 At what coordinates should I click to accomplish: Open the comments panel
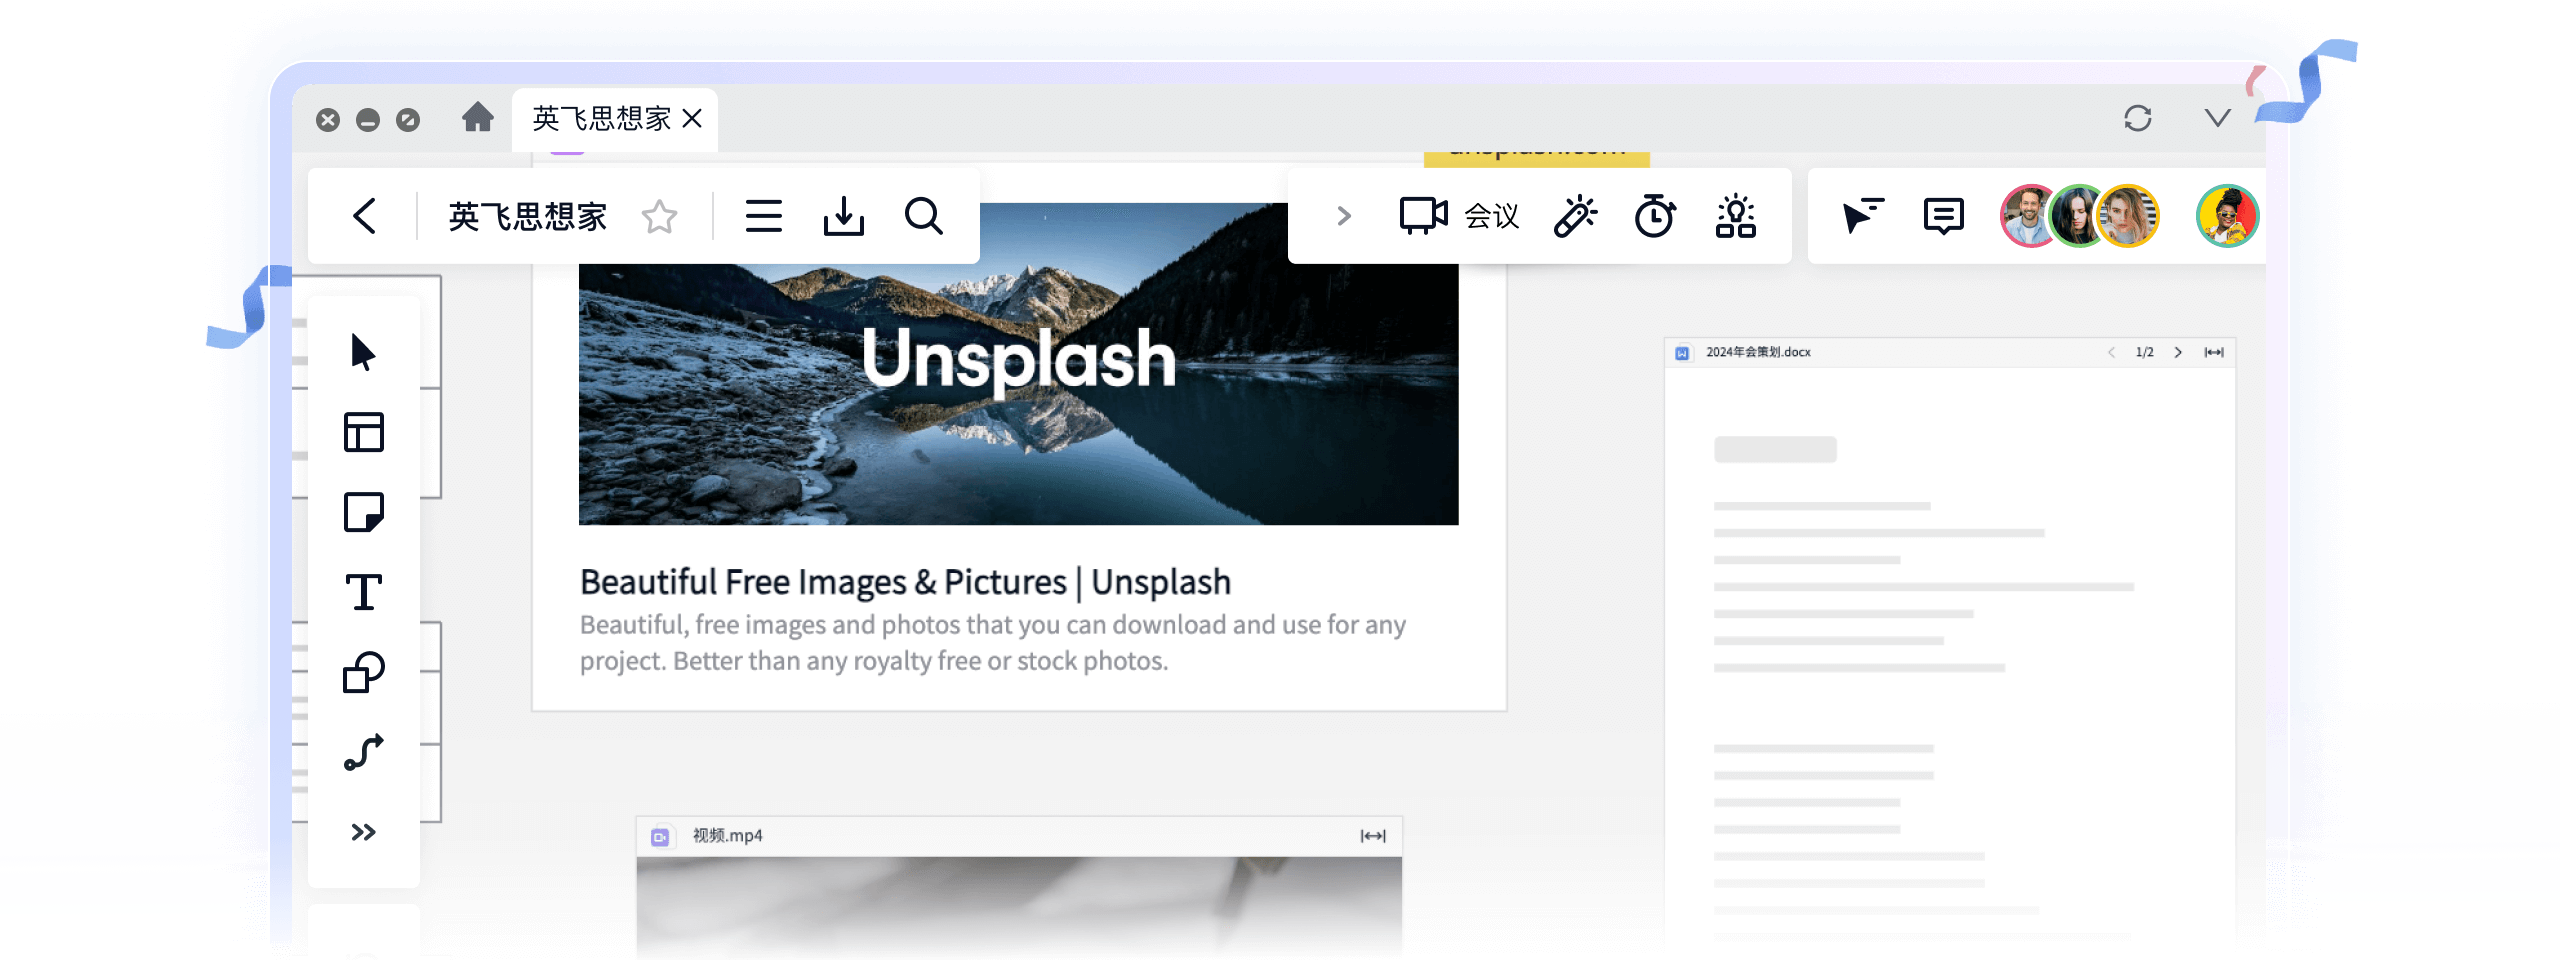point(1943,216)
